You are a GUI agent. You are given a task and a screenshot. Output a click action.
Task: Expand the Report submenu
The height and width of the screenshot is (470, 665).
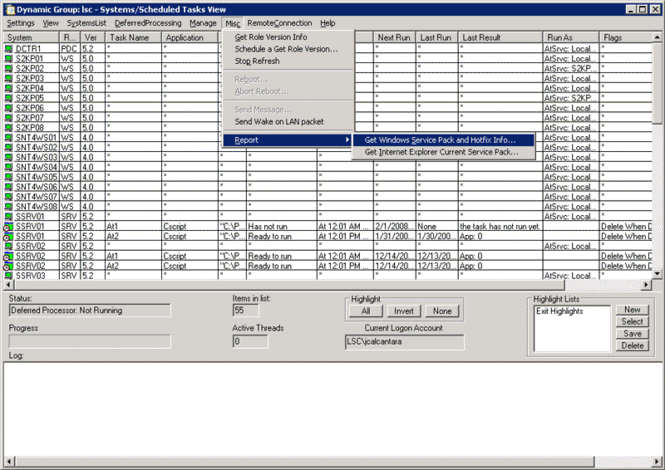pos(288,140)
